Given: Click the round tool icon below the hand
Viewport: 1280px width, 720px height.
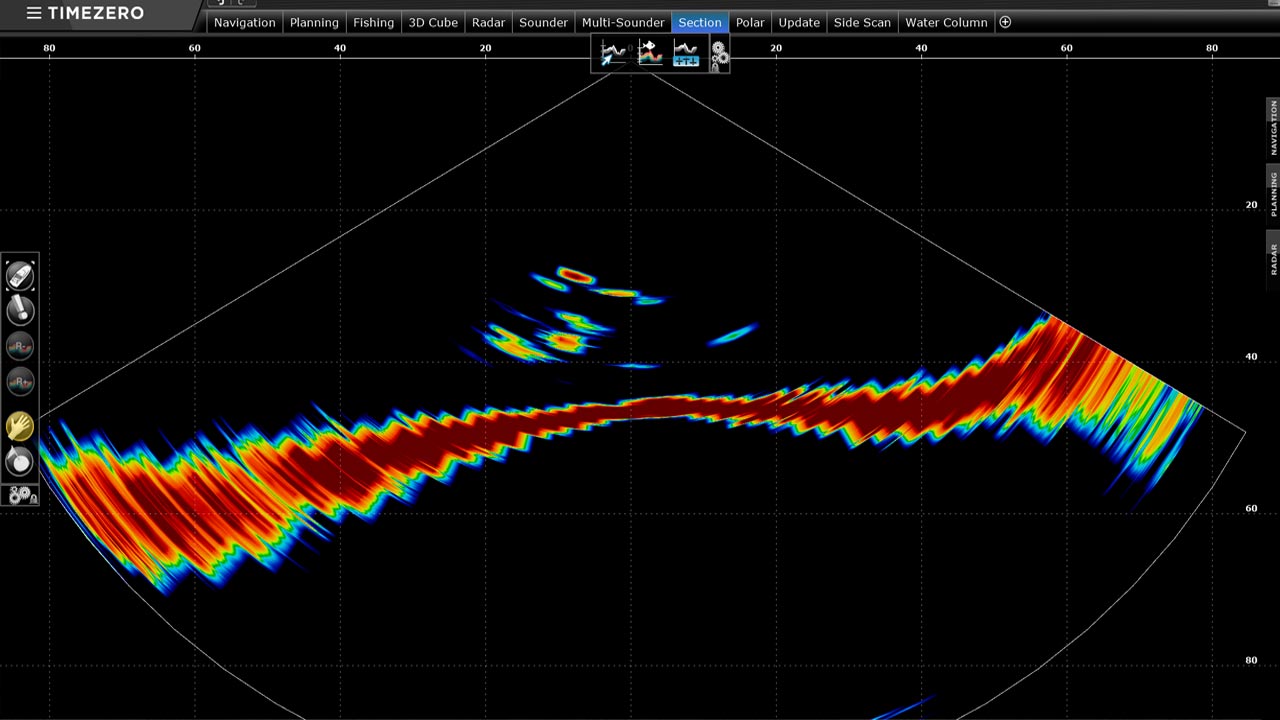Looking at the screenshot, I should [x=20, y=462].
